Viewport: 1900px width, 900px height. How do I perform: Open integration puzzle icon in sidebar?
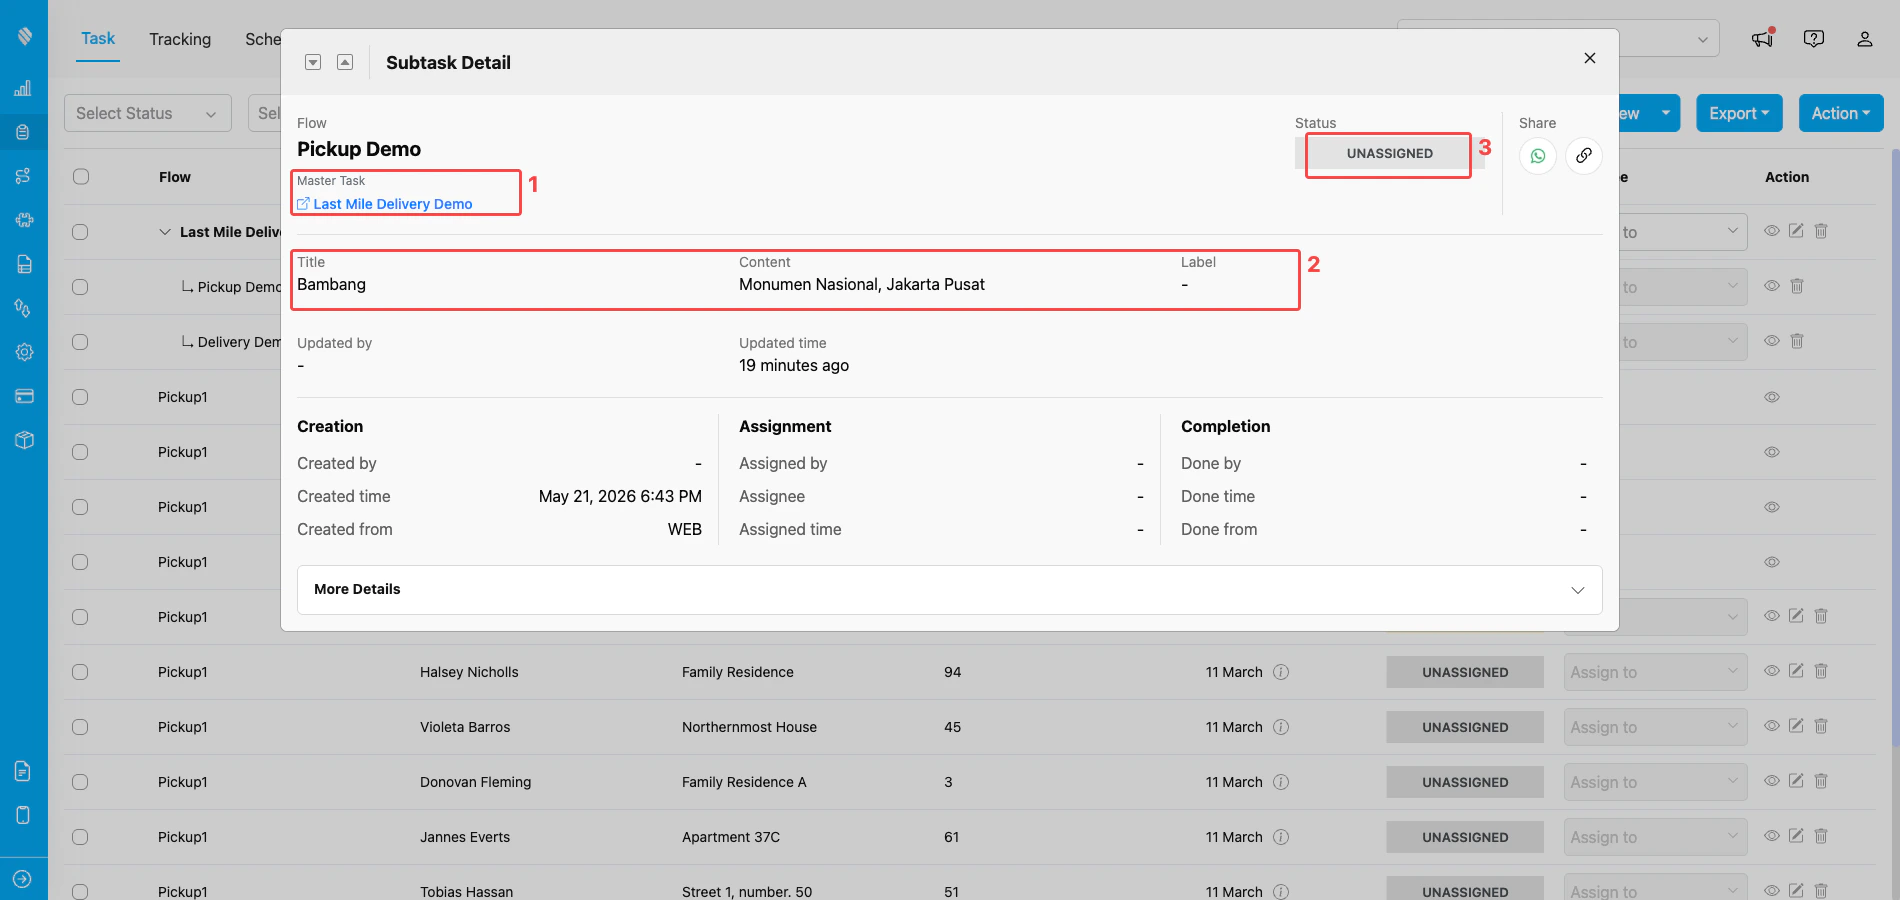(x=24, y=220)
